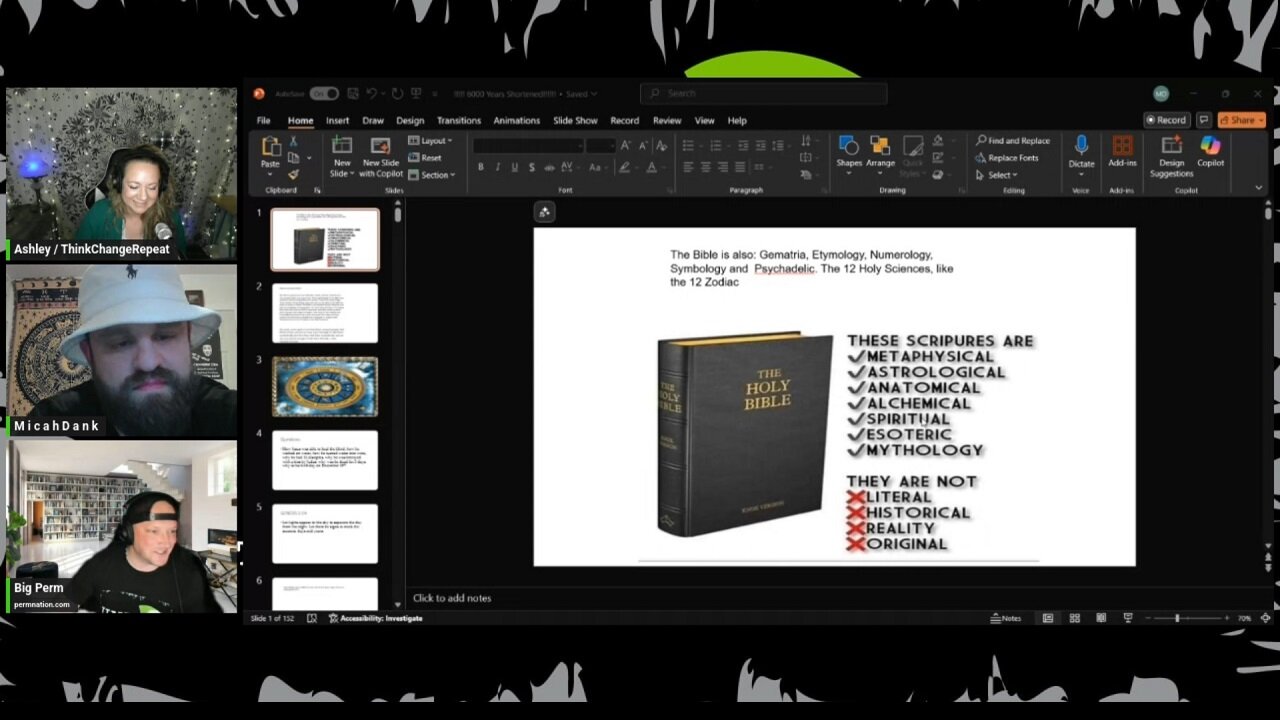Image resolution: width=1280 pixels, height=720 pixels.
Task: Switch to the Transitions tab
Action: click(459, 121)
